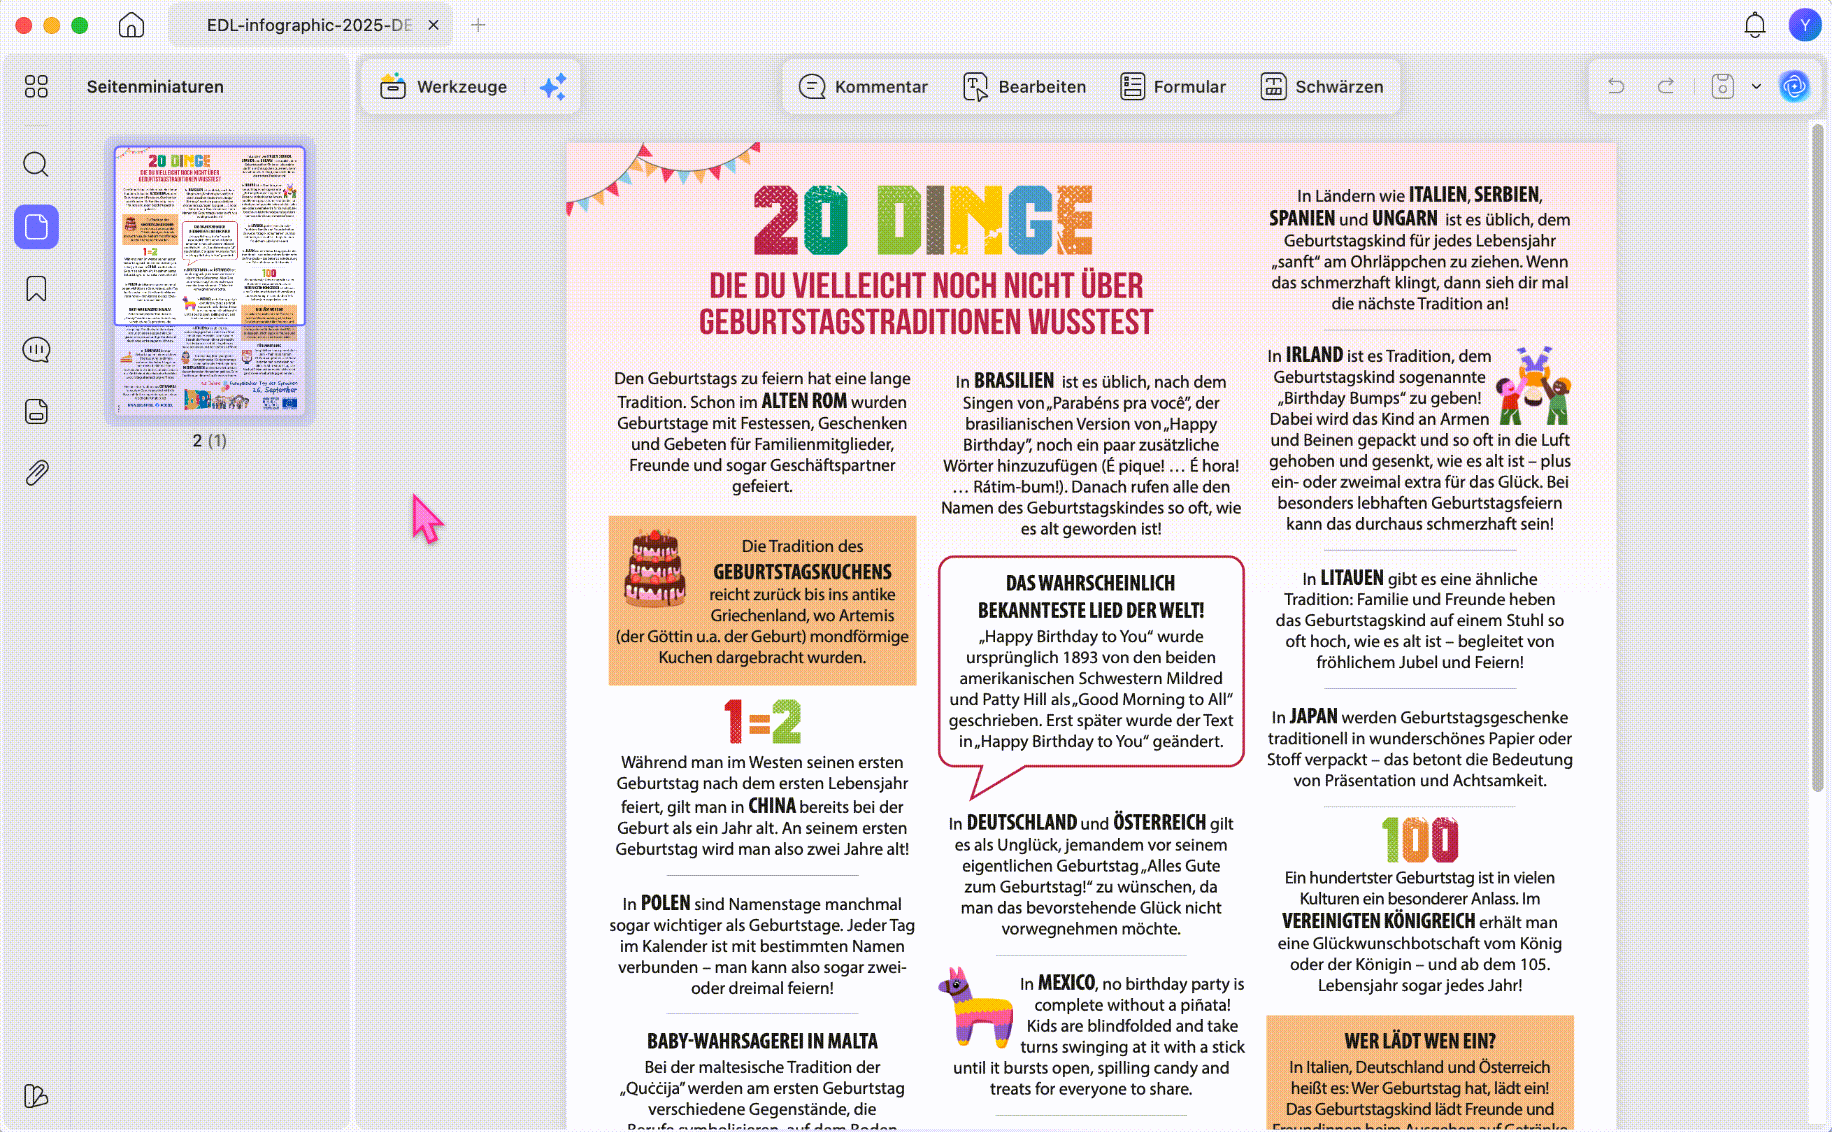
Task: Click the '1=2' graphic in the document
Action: 763,721
